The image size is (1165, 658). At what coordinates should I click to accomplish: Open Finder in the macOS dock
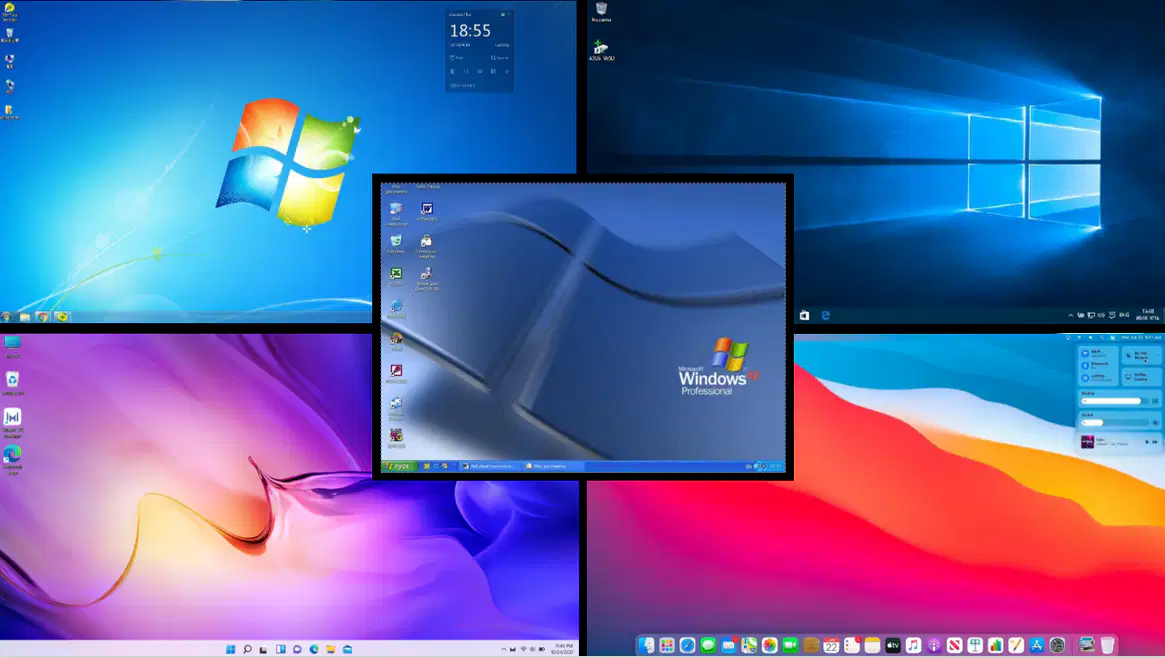(646, 645)
